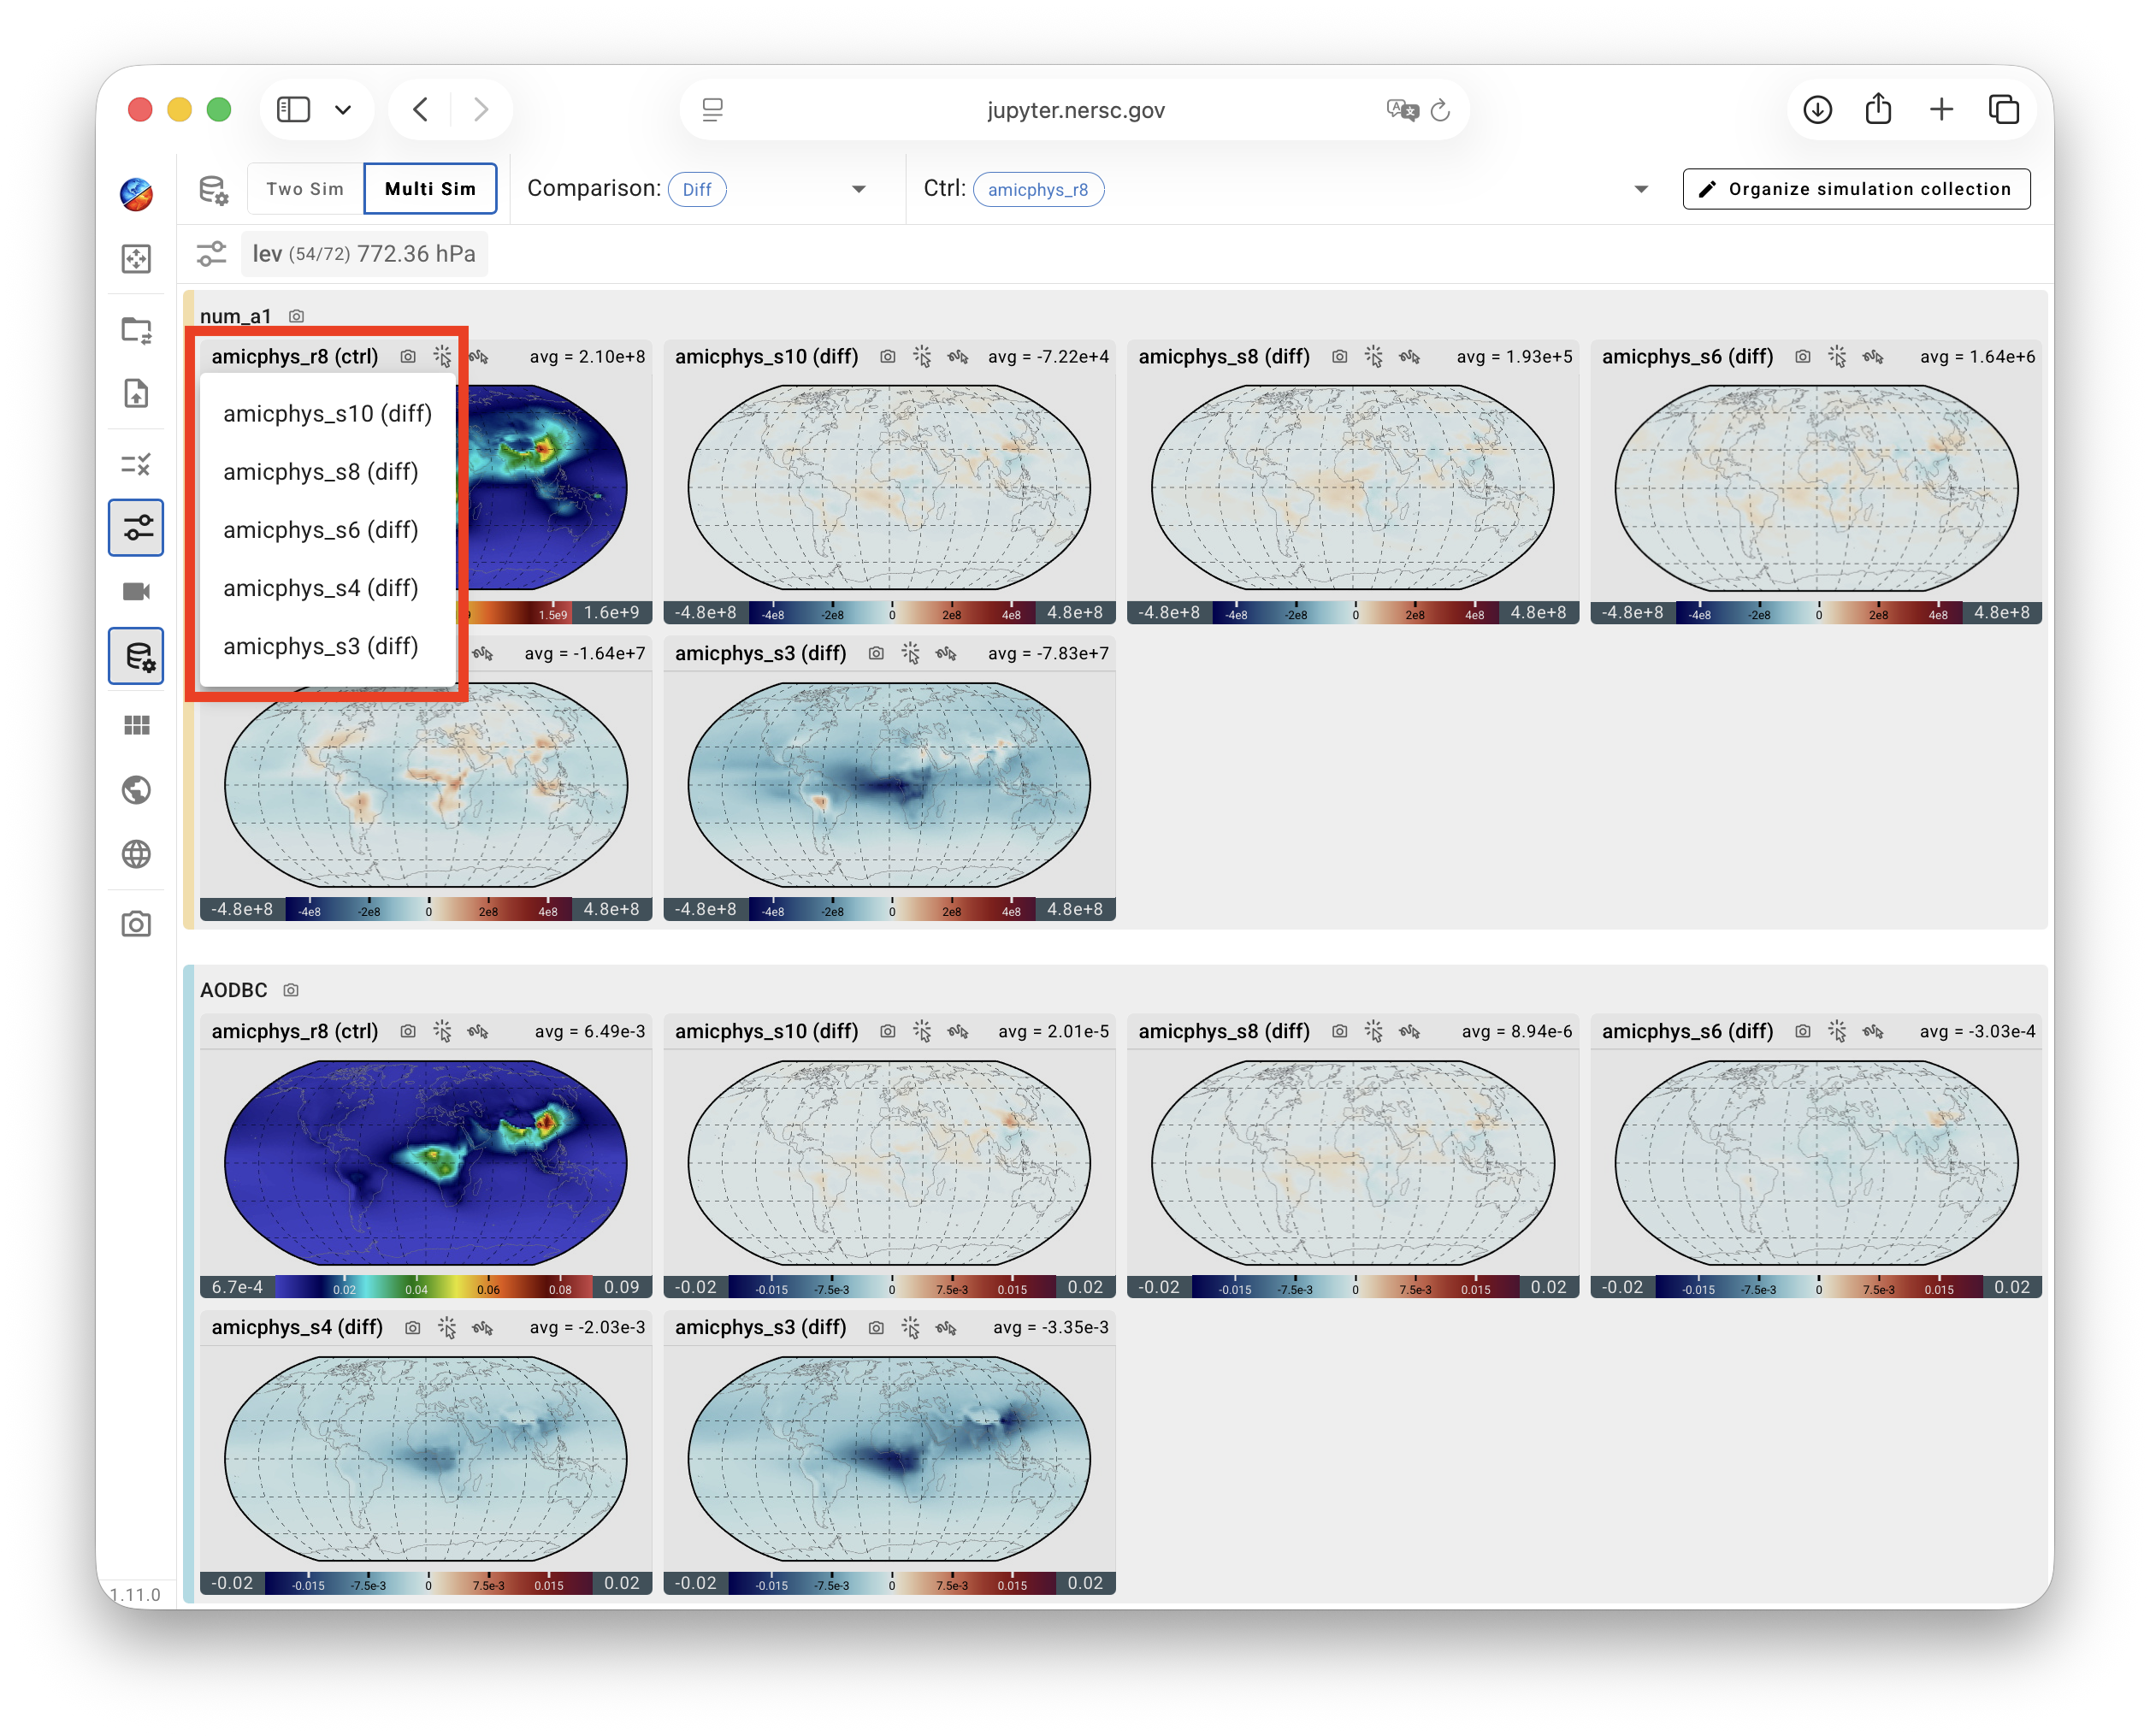This screenshot has height=1736, width=2150.
Task: Open the video camera animation icon
Action: pyautogui.click(x=136, y=591)
